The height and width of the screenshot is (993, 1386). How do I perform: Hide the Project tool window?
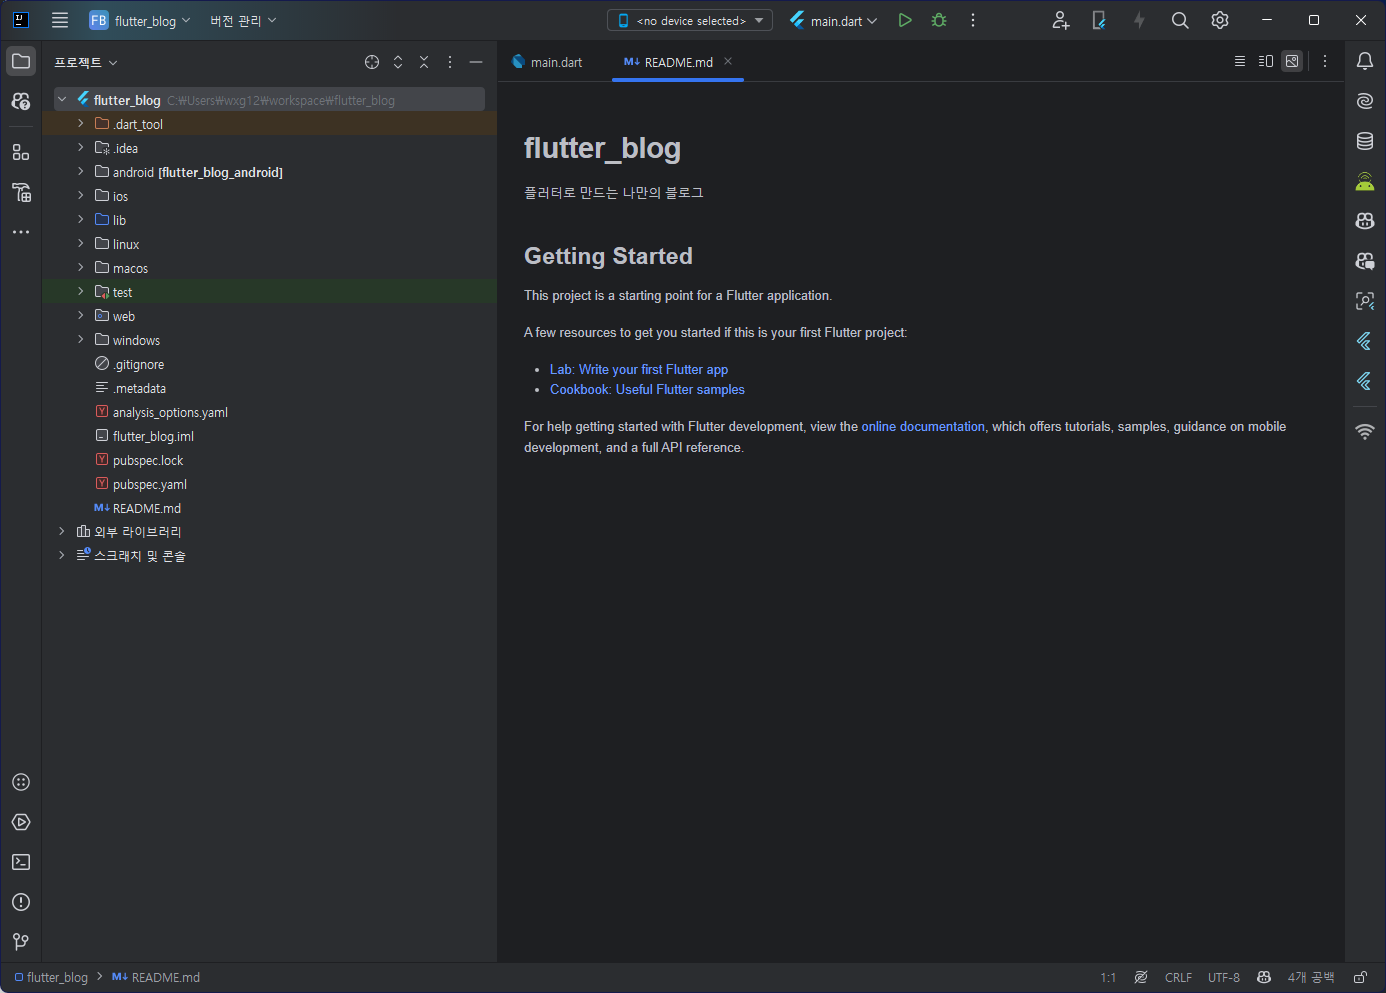(476, 62)
